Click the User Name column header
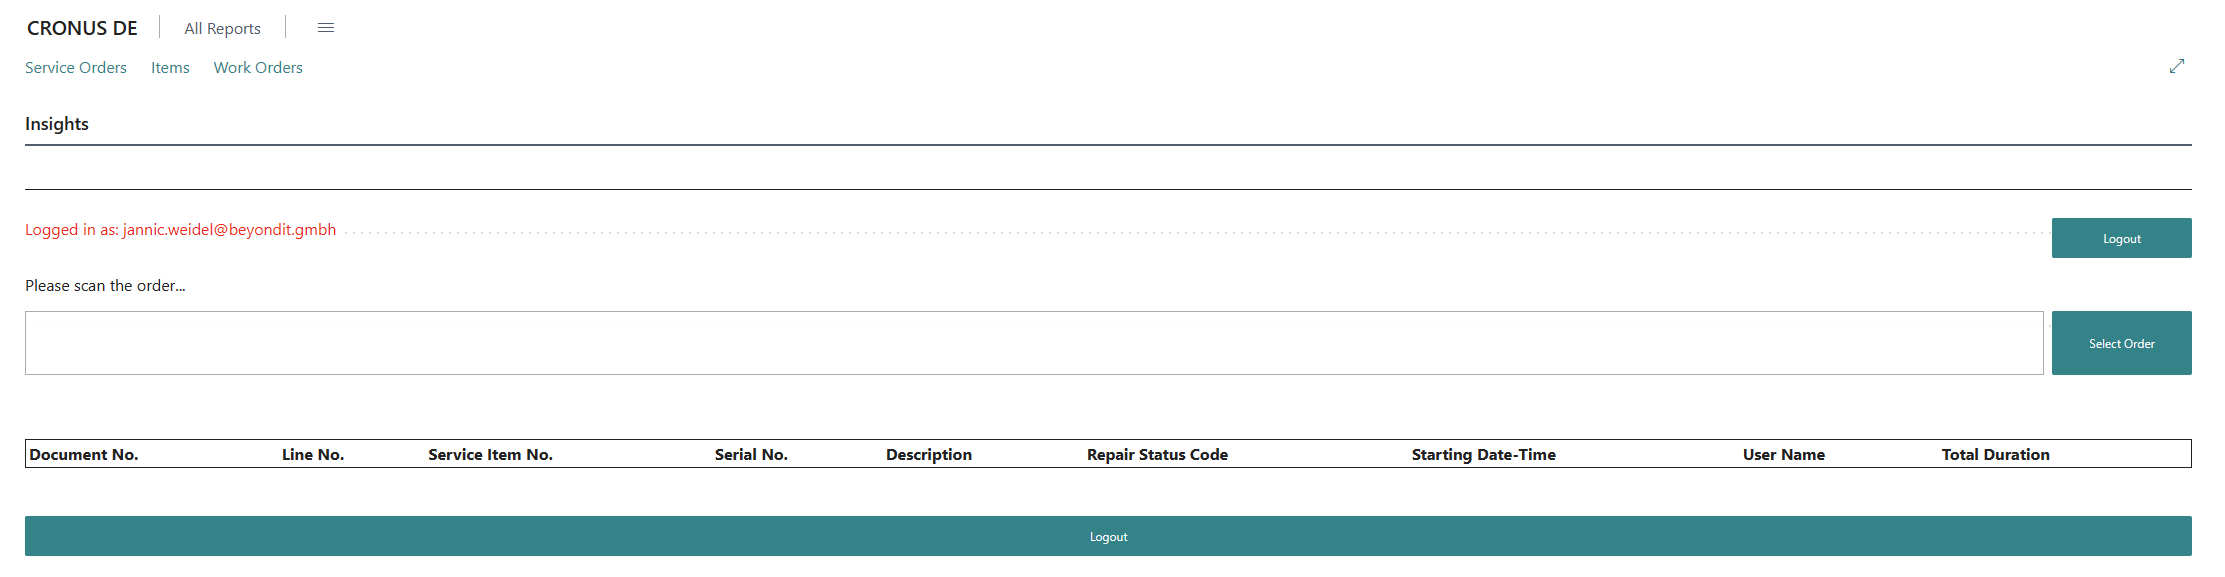 click(1783, 454)
